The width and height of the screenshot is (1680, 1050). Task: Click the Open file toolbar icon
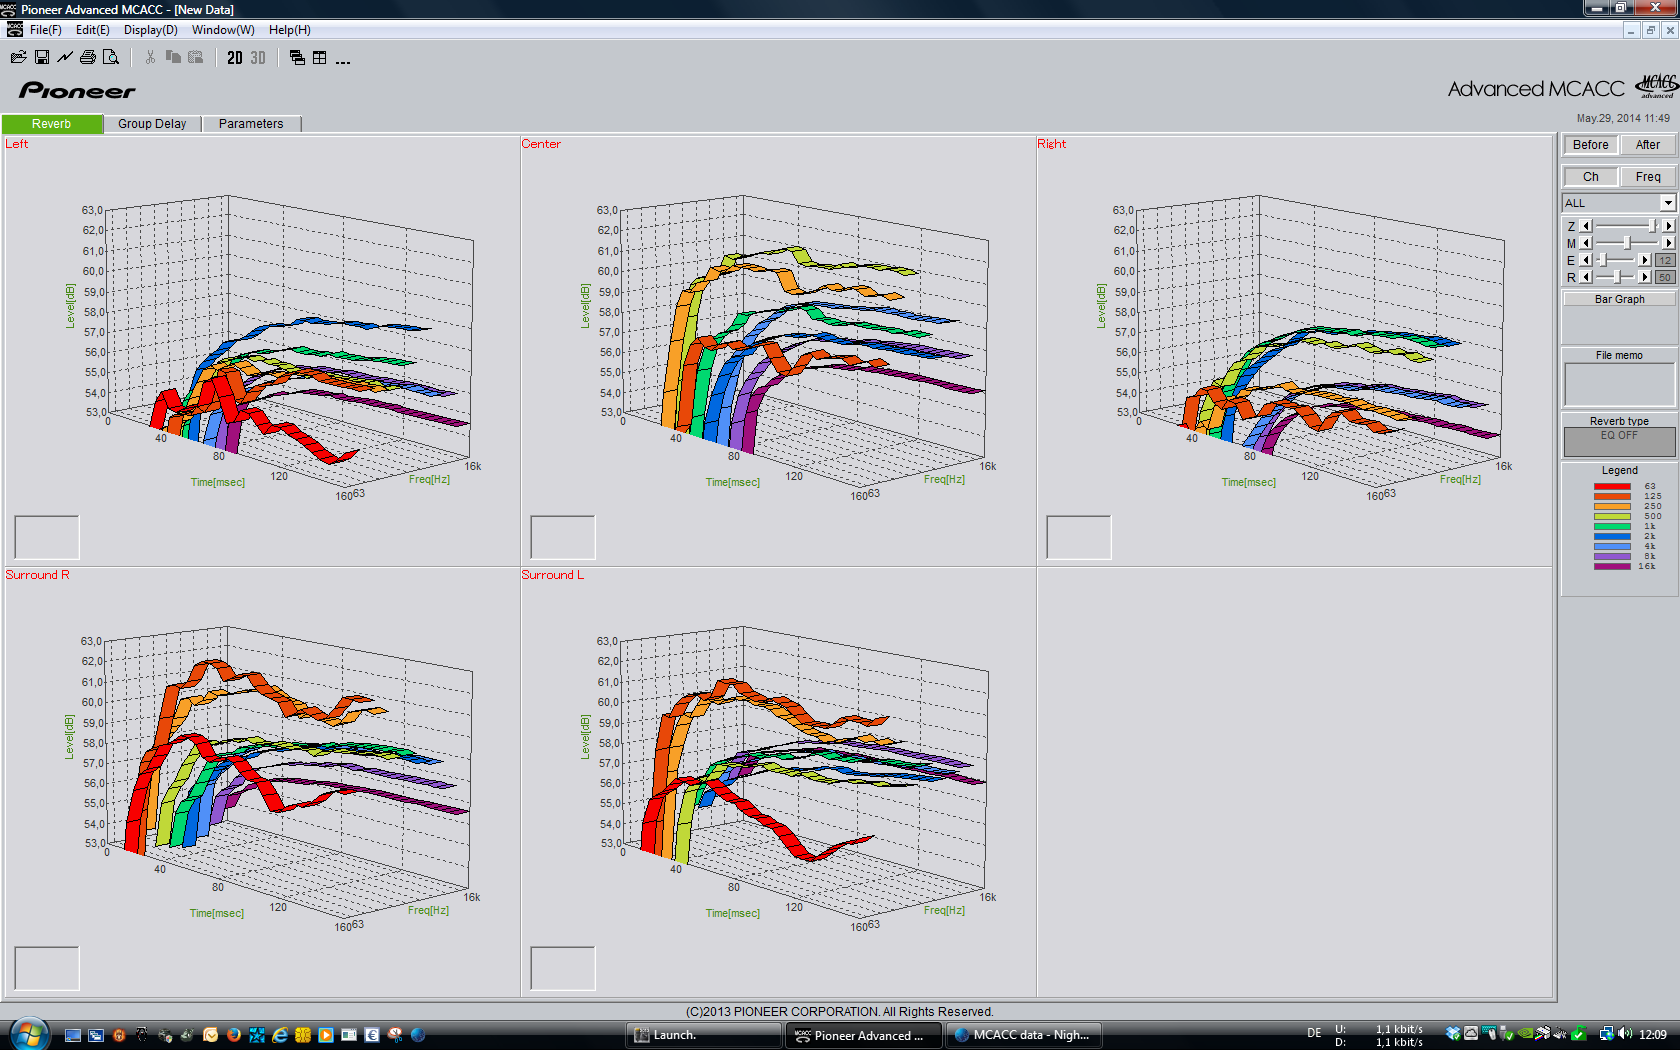(18, 58)
